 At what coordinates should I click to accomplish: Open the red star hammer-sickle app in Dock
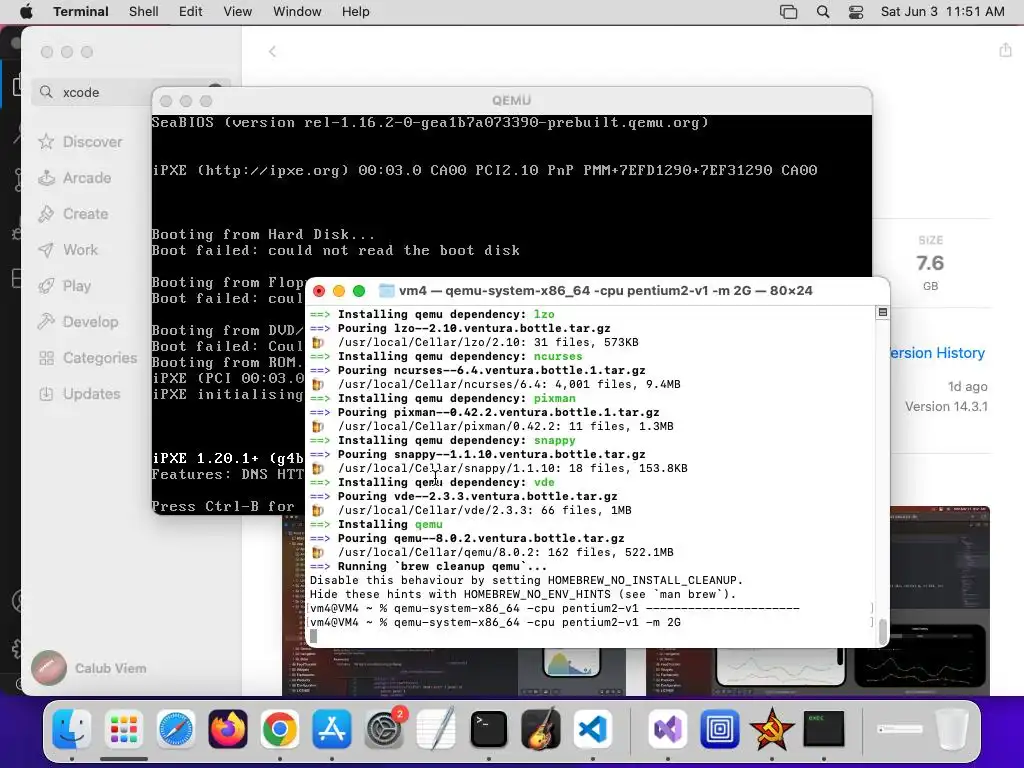point(772,729)
